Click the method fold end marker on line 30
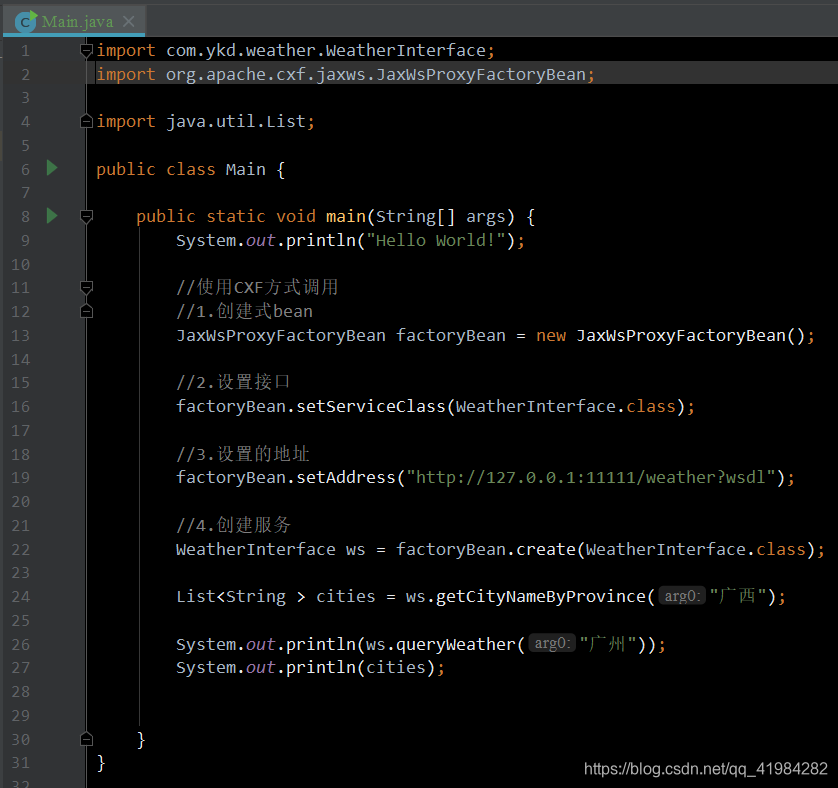Viewport: 838px width, 788px height. point(86,739)
